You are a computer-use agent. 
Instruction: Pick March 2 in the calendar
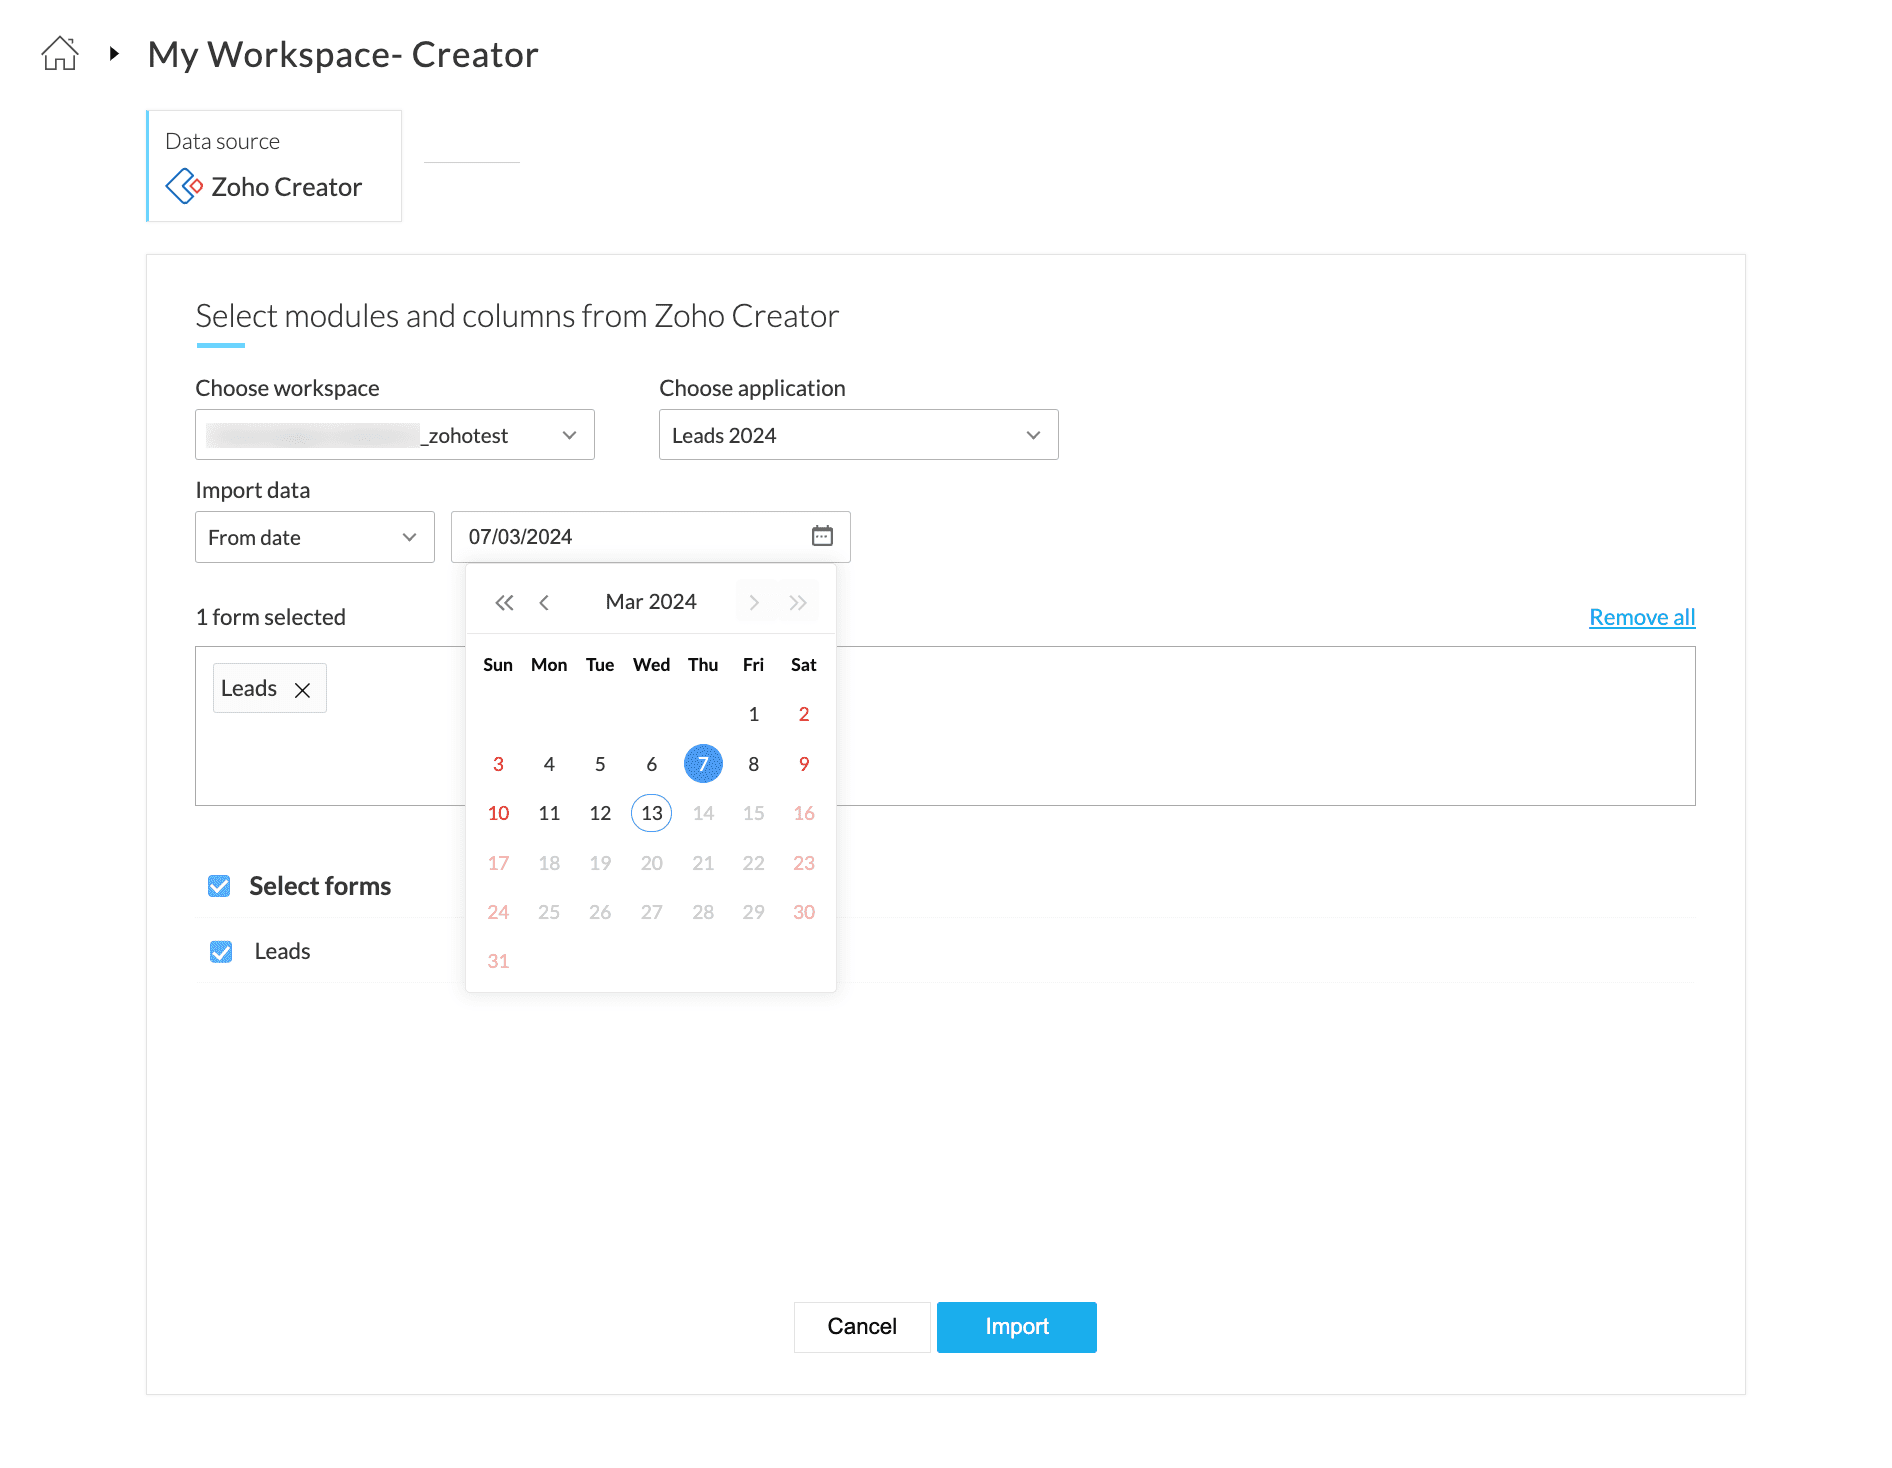pos(804,714)
